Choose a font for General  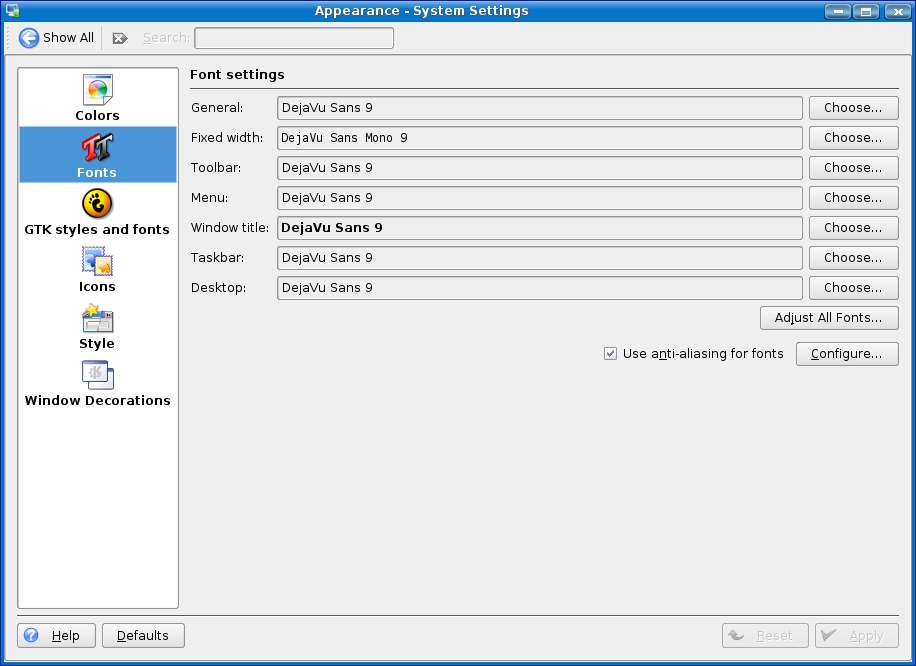(x=853, y=108)
